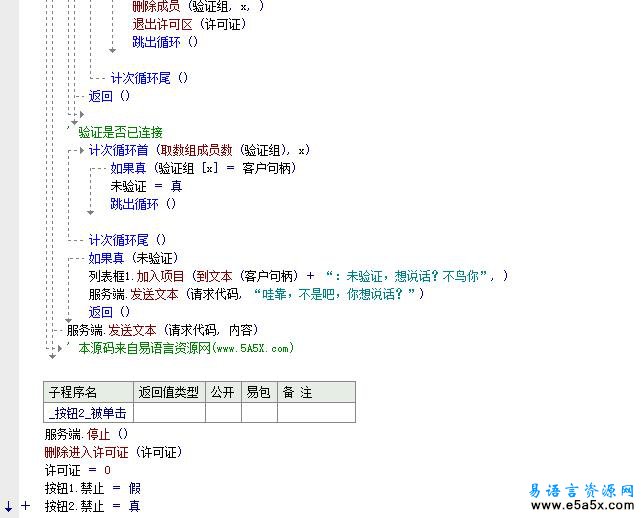Click the green comment 验证是否已连接
The width and height of the screenshot is (643, 518).
click(x=121, y=132)
